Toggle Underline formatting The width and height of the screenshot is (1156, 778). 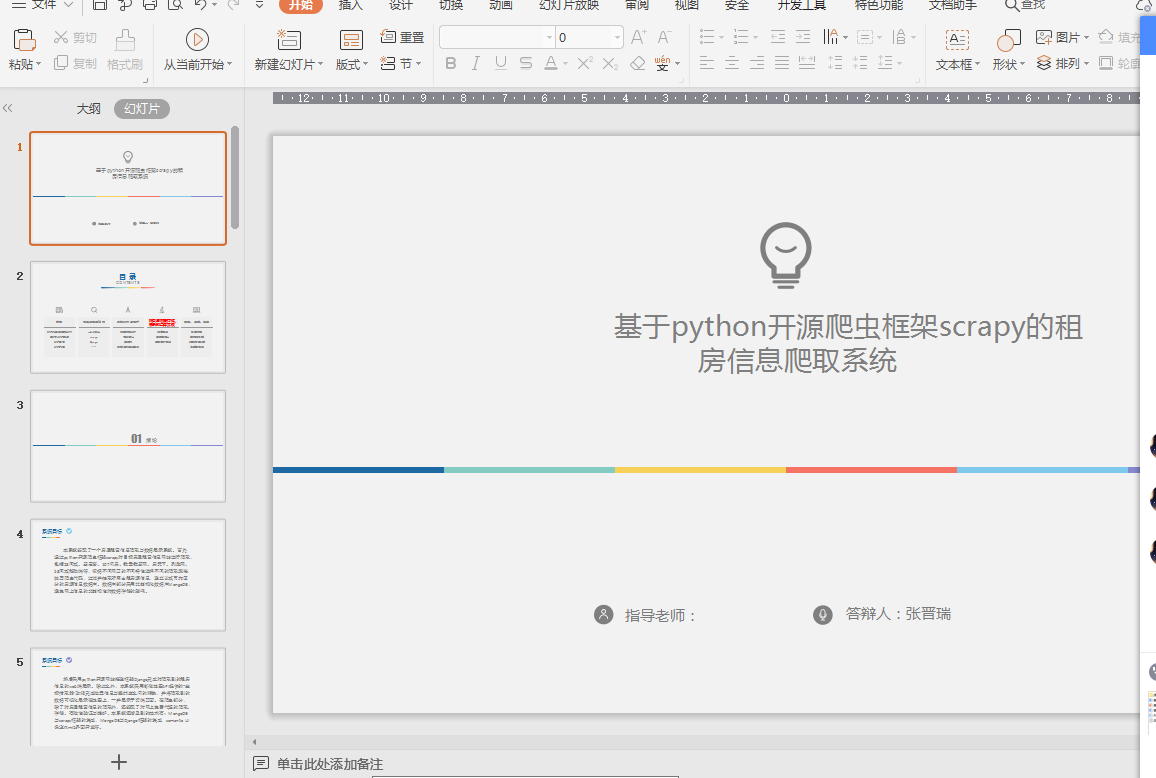[x=501, y=64]
